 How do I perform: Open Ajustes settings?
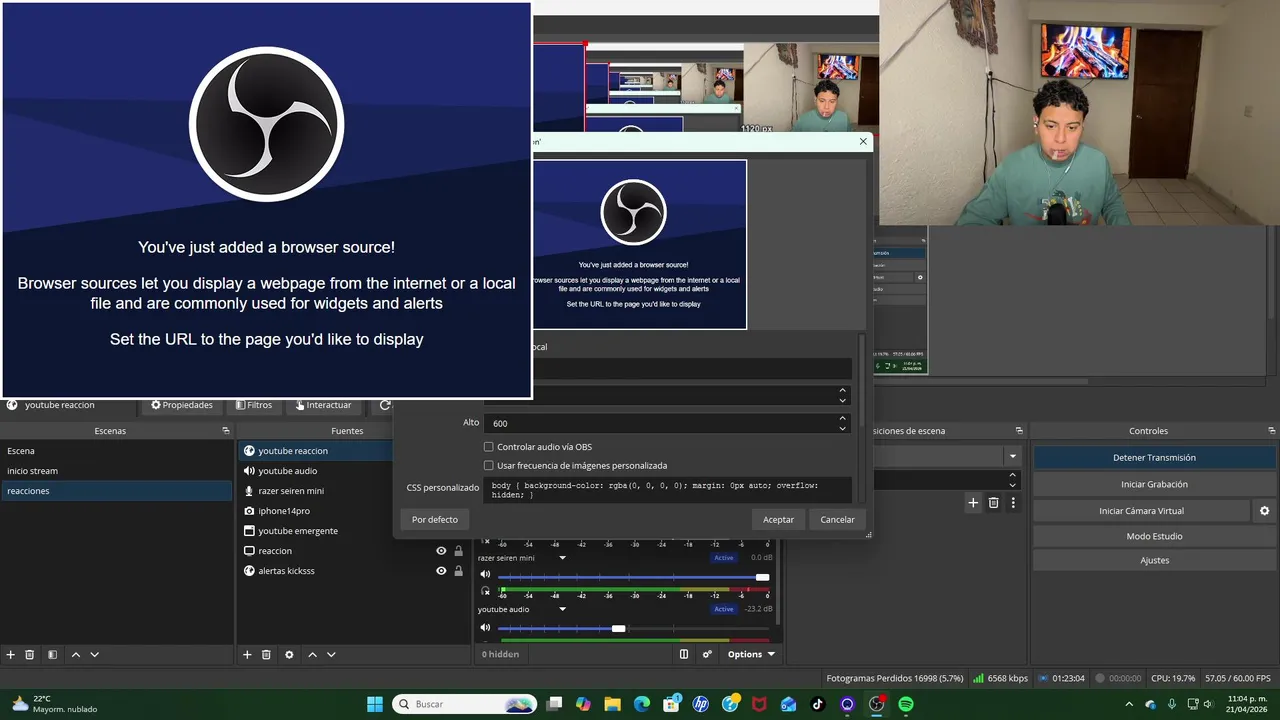(1154, 560)
